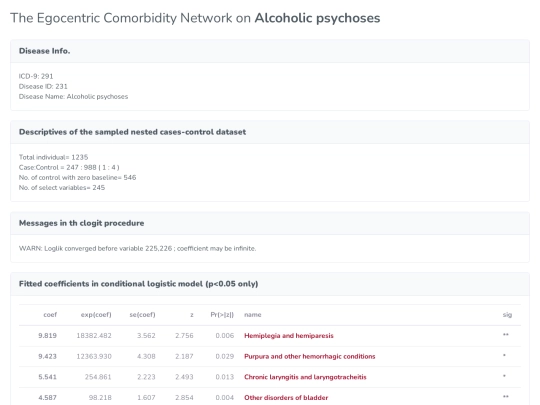Select the z value 2.493
This screenshot has height=405, width=540.
point(184,377)
